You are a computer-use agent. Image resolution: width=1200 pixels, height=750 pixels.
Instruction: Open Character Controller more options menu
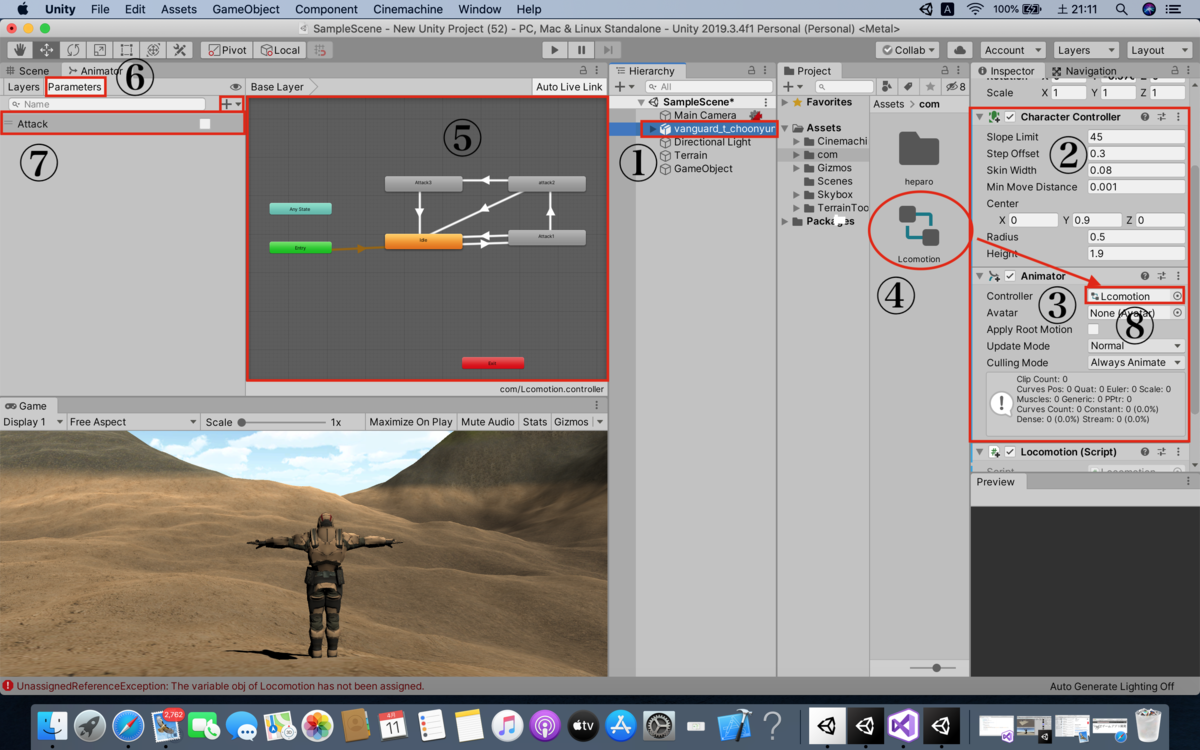click(x=1178, y=117)
